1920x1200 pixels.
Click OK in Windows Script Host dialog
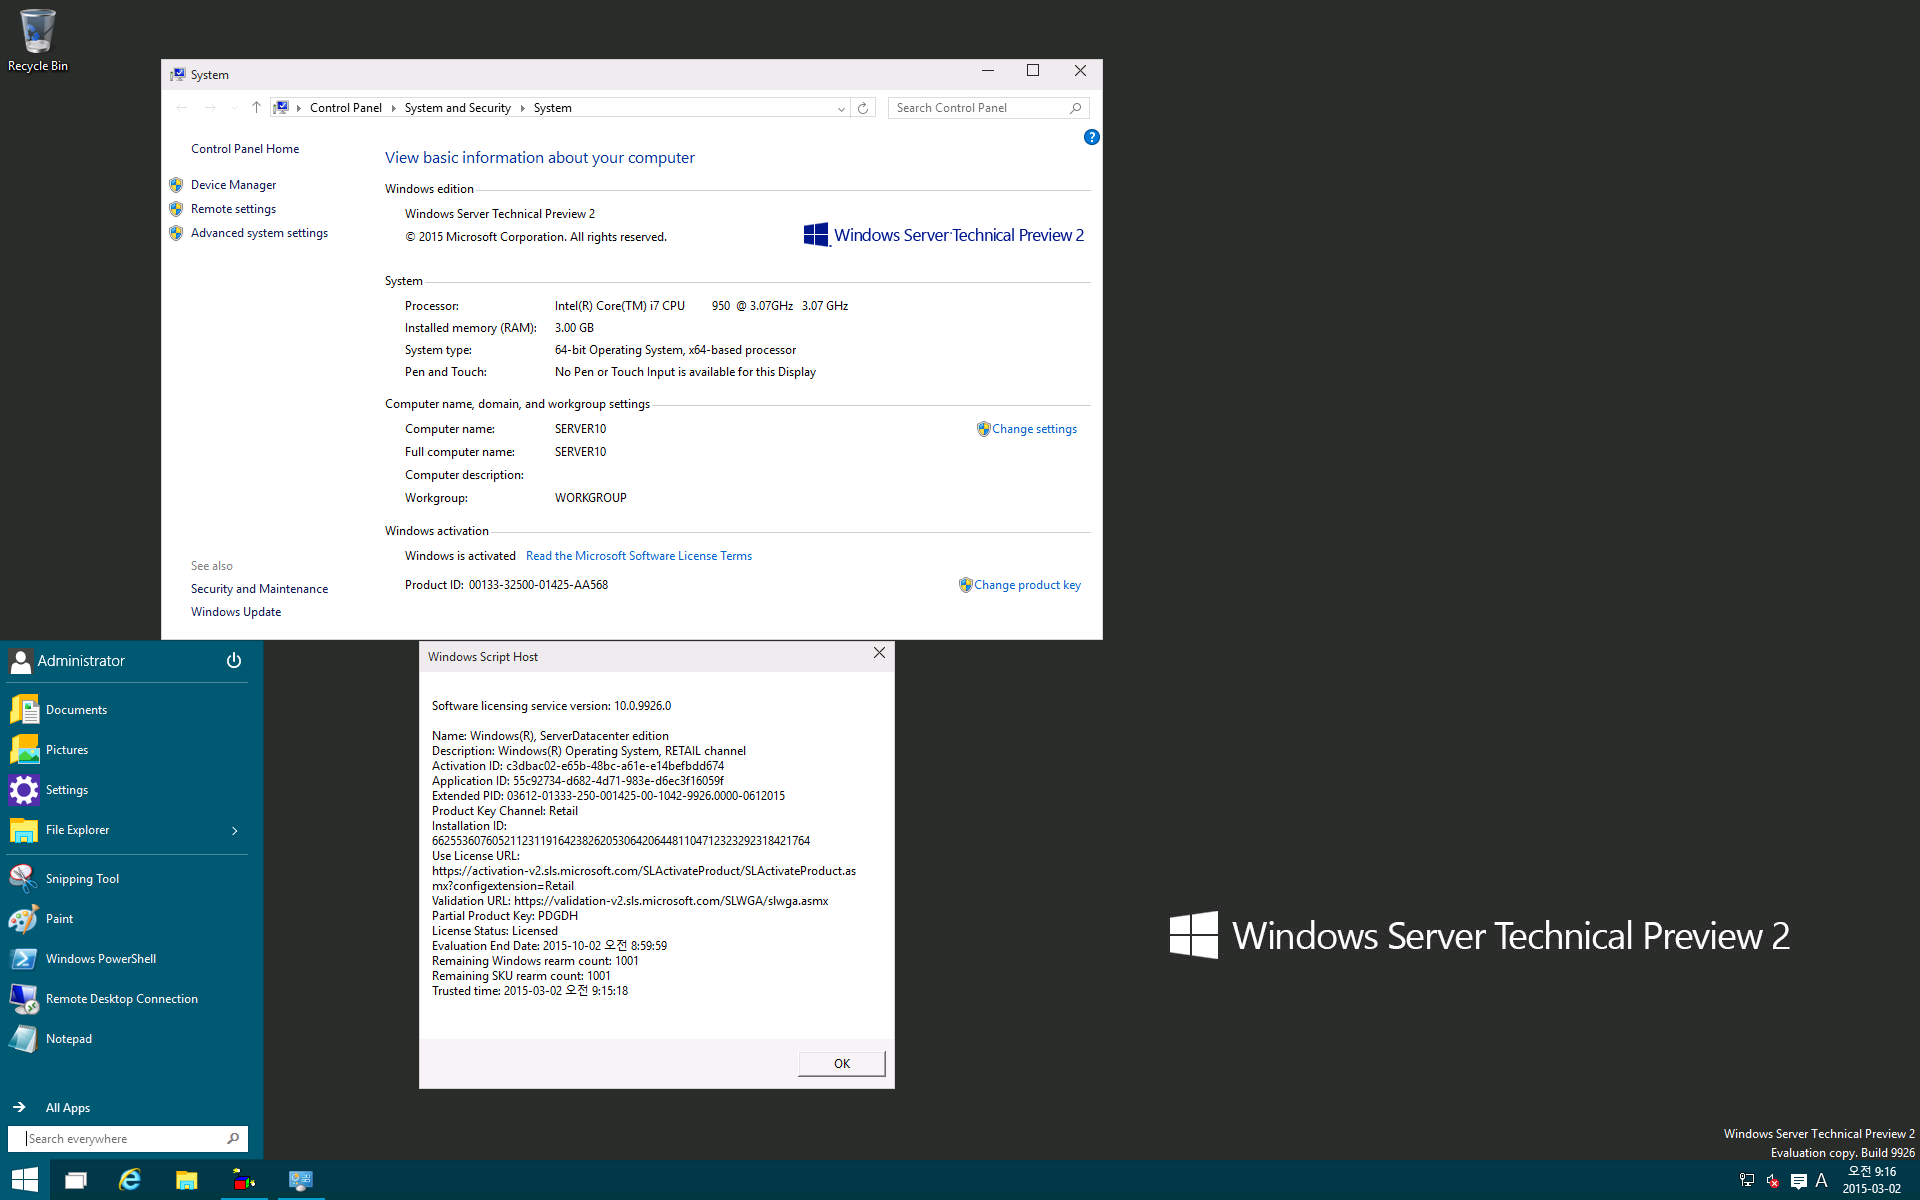842,1064
